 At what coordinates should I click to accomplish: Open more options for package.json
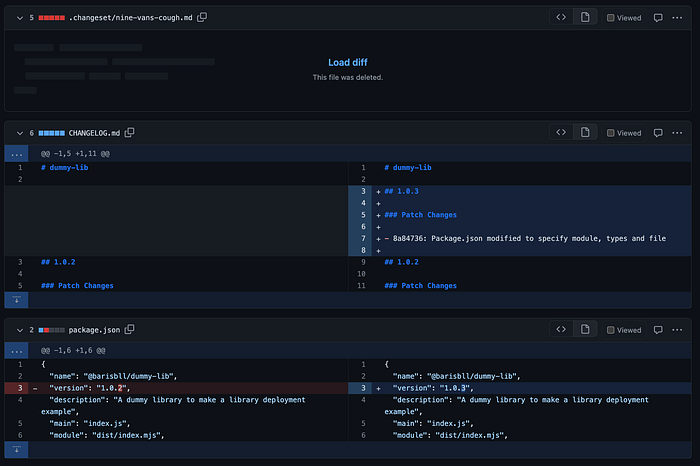pyautogui.click(x=677, y=330)
